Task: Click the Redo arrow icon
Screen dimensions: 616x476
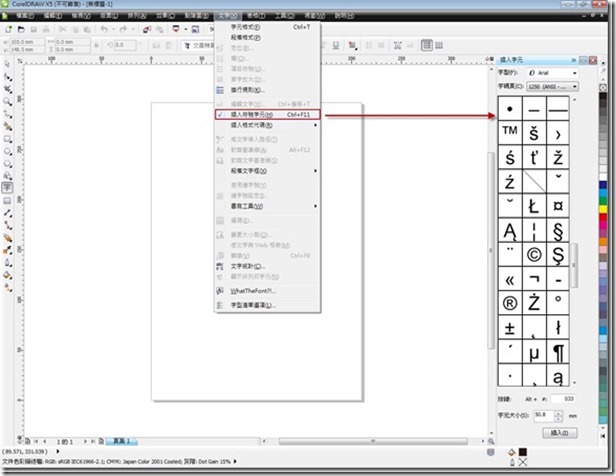Action: click(123, 29)
